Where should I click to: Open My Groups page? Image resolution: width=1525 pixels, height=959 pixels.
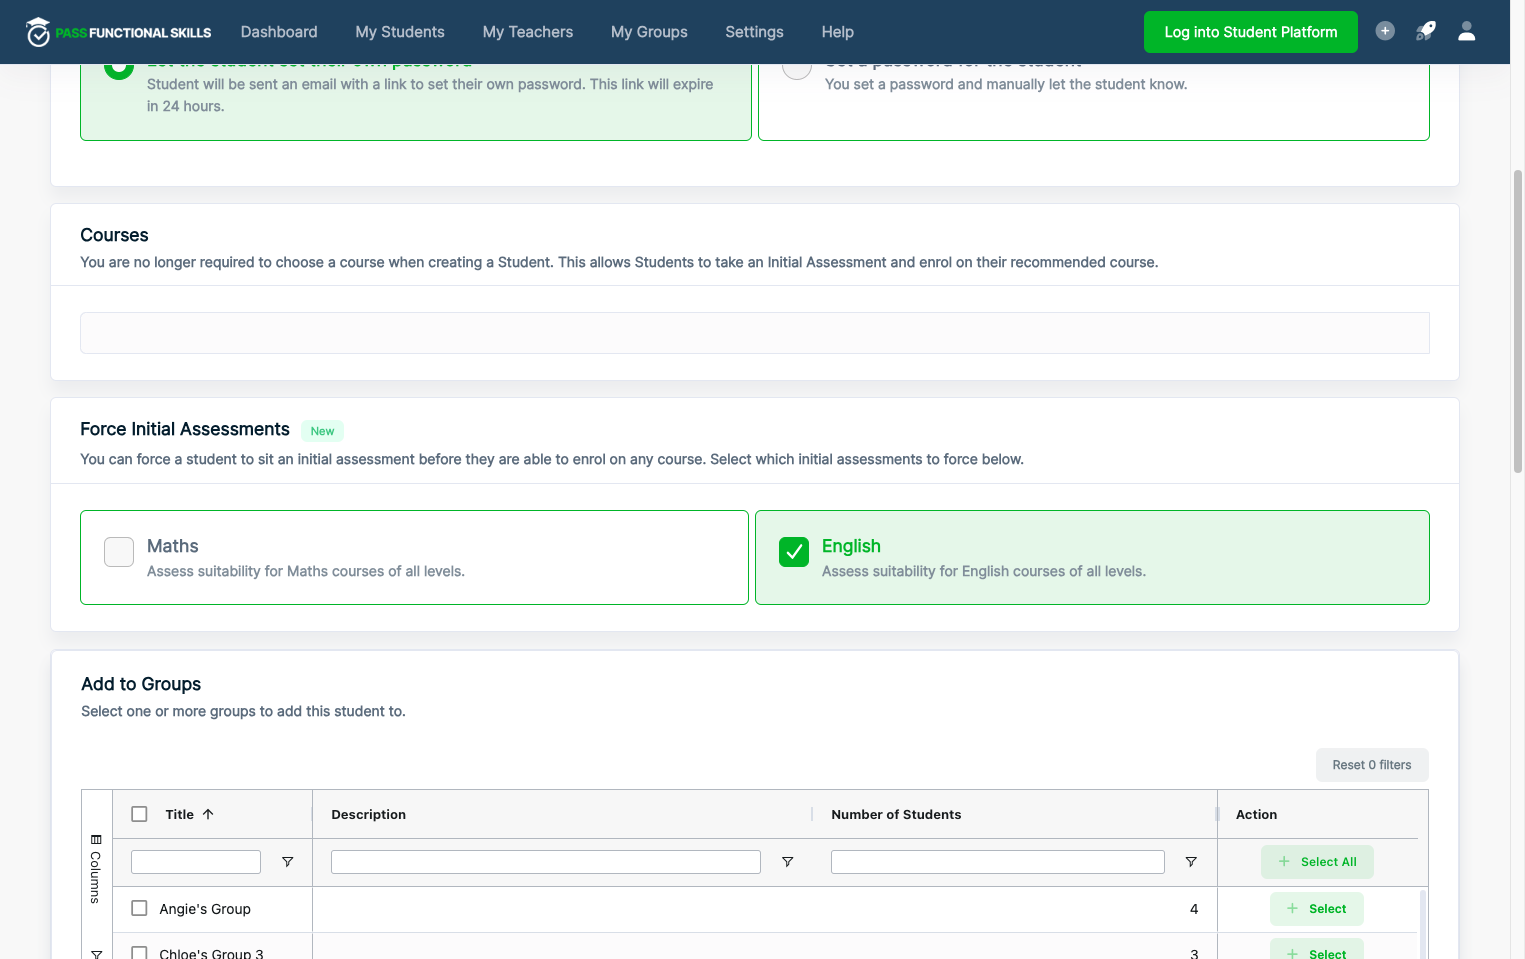click(x=649, y=32)
